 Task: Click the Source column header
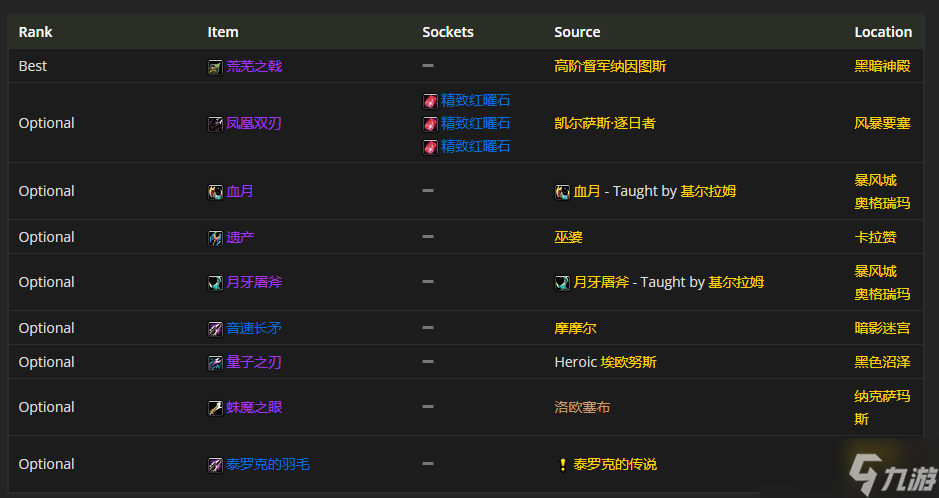(577, 32)
